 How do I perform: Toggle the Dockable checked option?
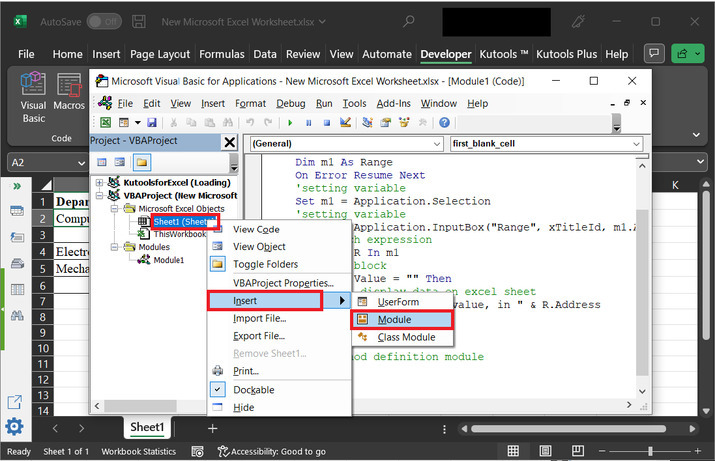(x=253, y=389)
